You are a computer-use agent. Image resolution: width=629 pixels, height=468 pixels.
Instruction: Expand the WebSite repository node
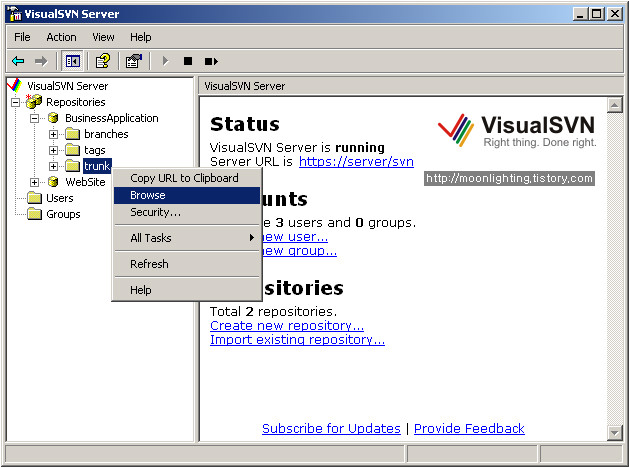(34, 182)
